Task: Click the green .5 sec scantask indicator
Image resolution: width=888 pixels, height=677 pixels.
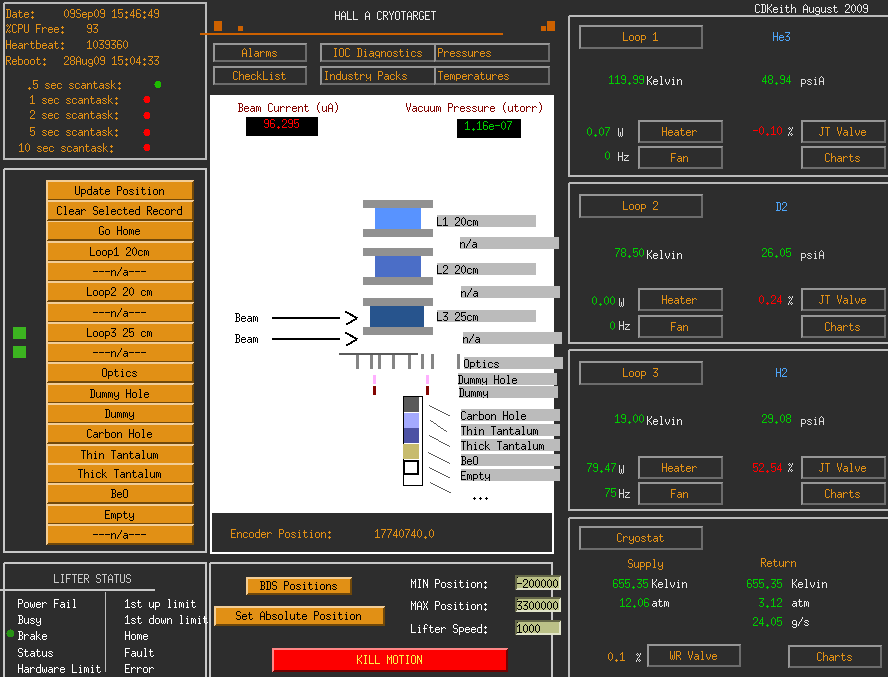Action: coord(158,84)
